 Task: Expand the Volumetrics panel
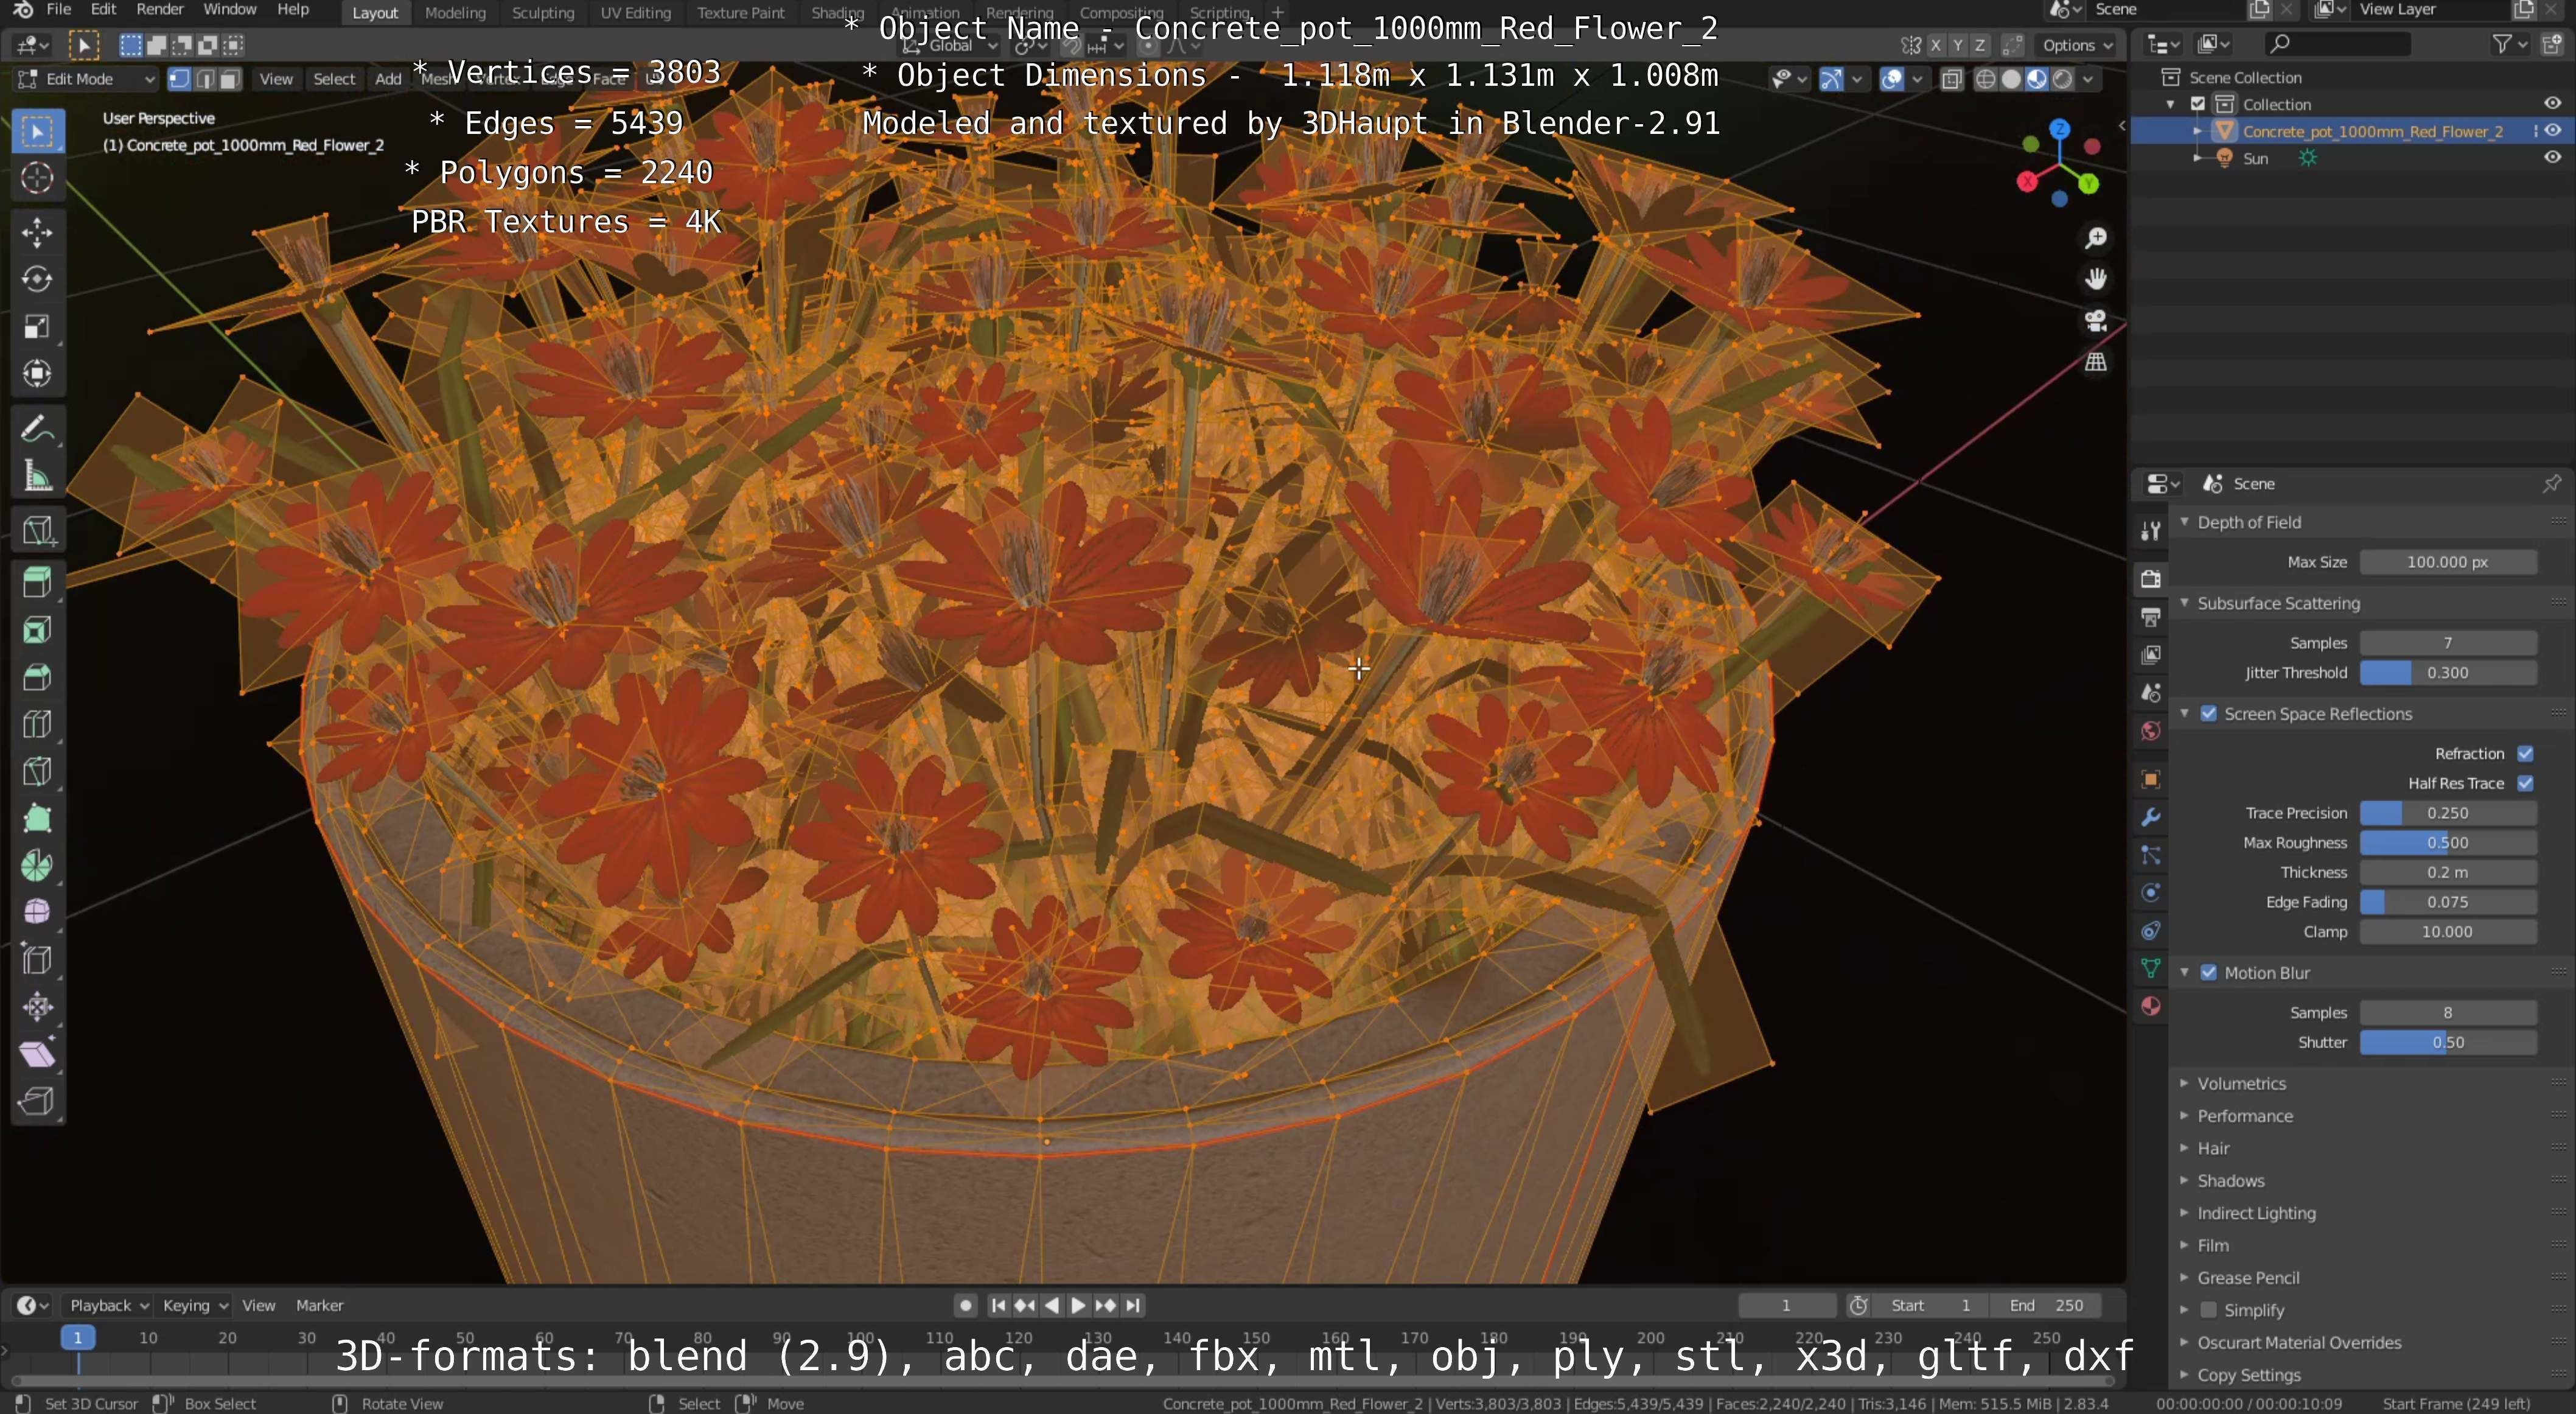point(2241,1083)
